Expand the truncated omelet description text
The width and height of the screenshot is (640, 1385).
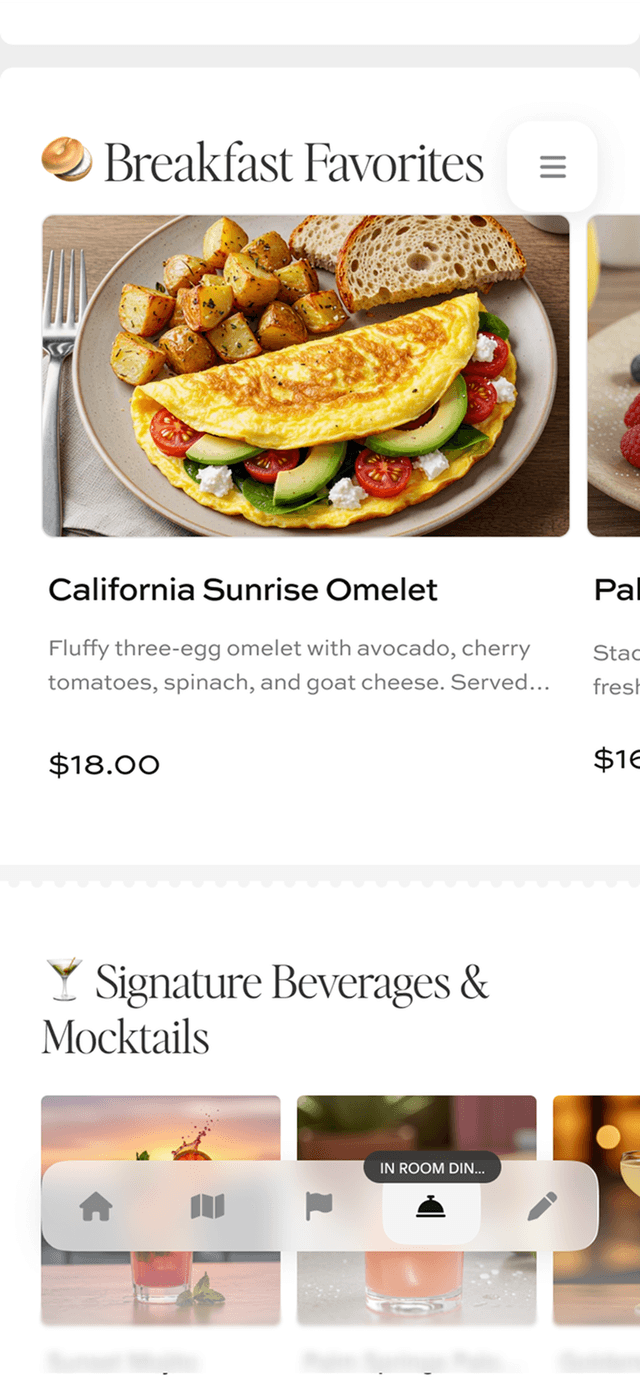(x=298, y=666)
